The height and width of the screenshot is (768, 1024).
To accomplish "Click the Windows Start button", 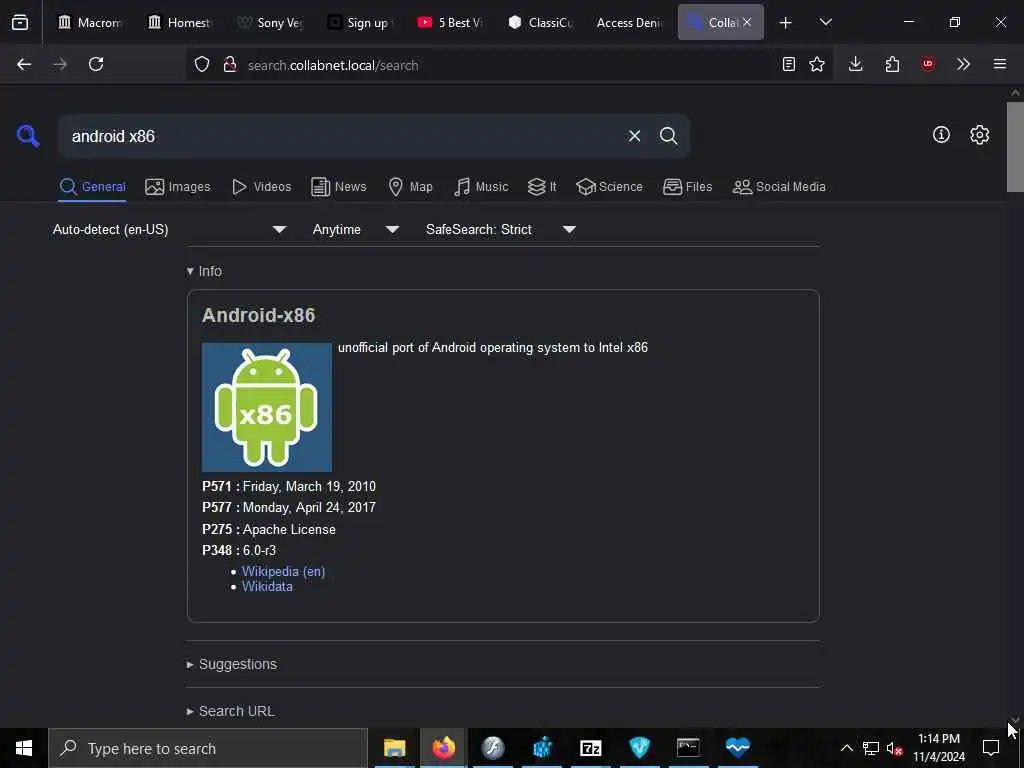I will click(x=24, y=748).
